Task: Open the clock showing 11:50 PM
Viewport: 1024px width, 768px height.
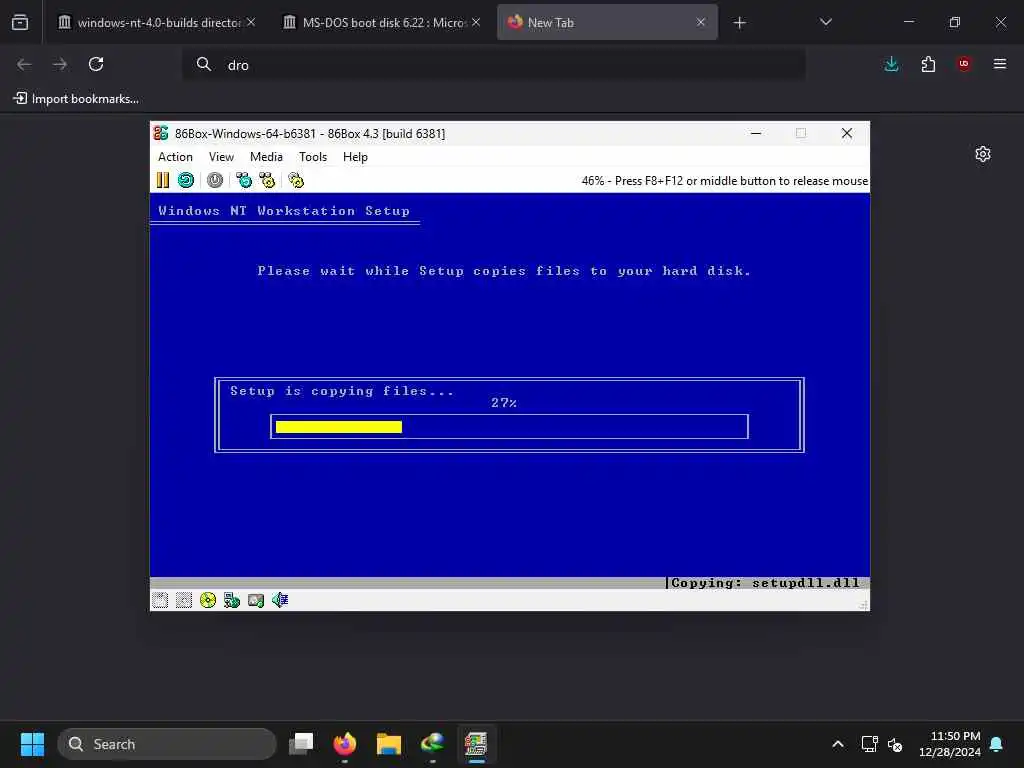Action: [x=950, y=744]
